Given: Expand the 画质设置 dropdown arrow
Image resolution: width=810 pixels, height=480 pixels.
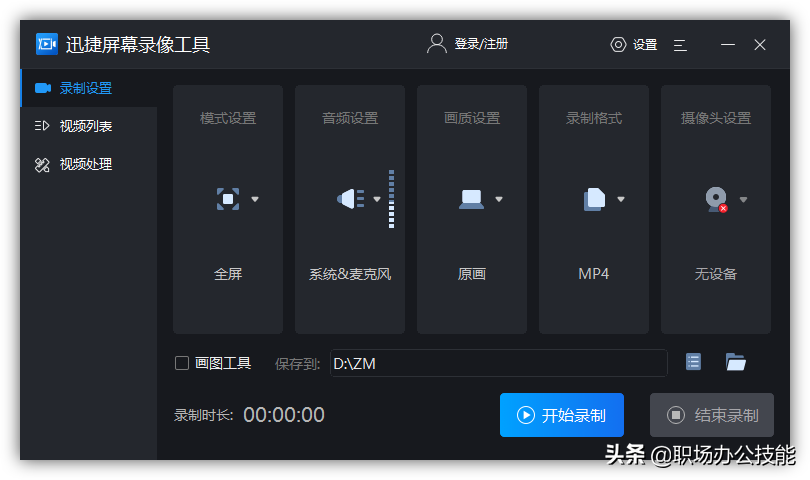Looking at the screenshot, I should pyautogui.click(x=499, y=199).
